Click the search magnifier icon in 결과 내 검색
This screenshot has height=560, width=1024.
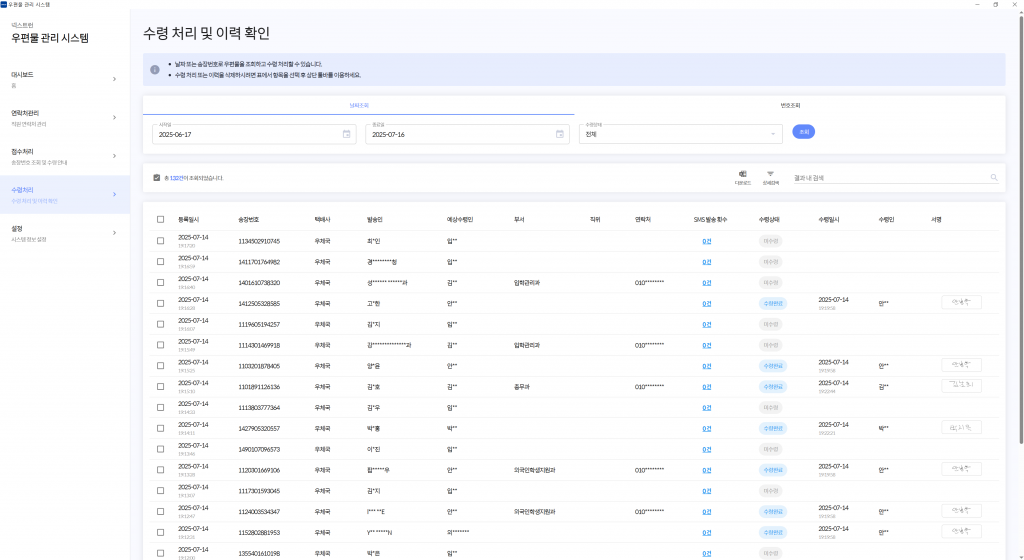tap(994, 178)
